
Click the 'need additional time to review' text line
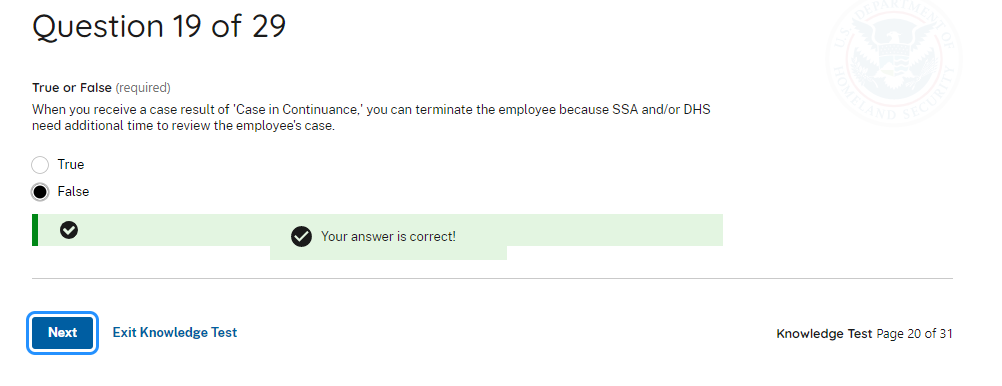[x=183, y=126]
